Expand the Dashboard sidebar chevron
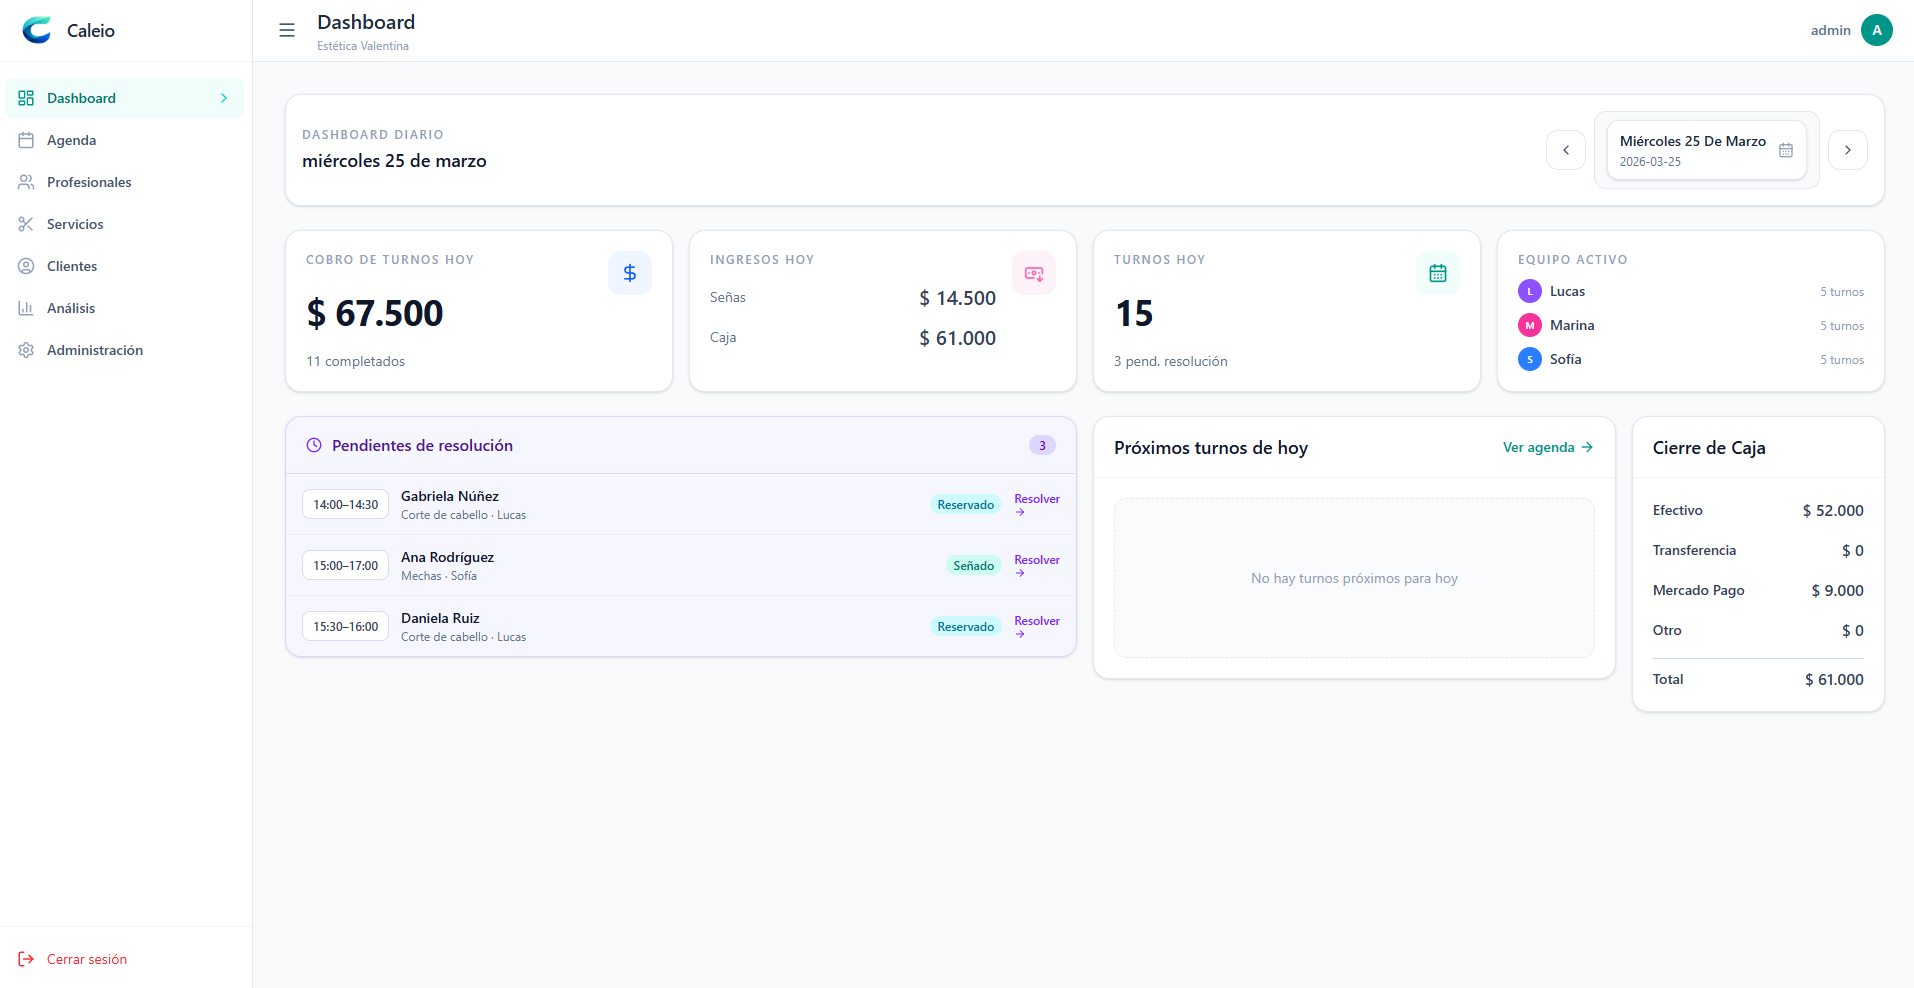Viewport: 1914px width, 988px height. (222, 97)
